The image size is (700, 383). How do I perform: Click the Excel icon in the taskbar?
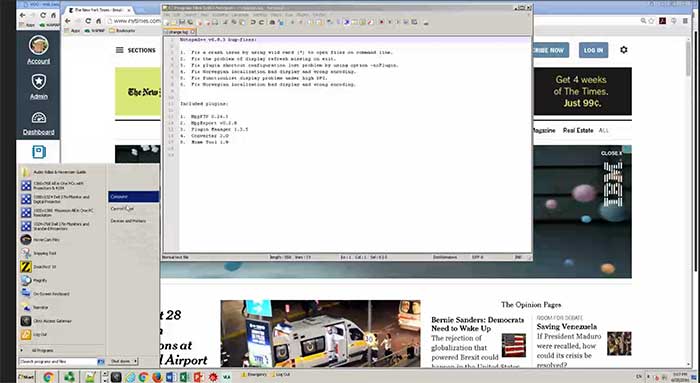pyautogui.click(x=184, y=377)
